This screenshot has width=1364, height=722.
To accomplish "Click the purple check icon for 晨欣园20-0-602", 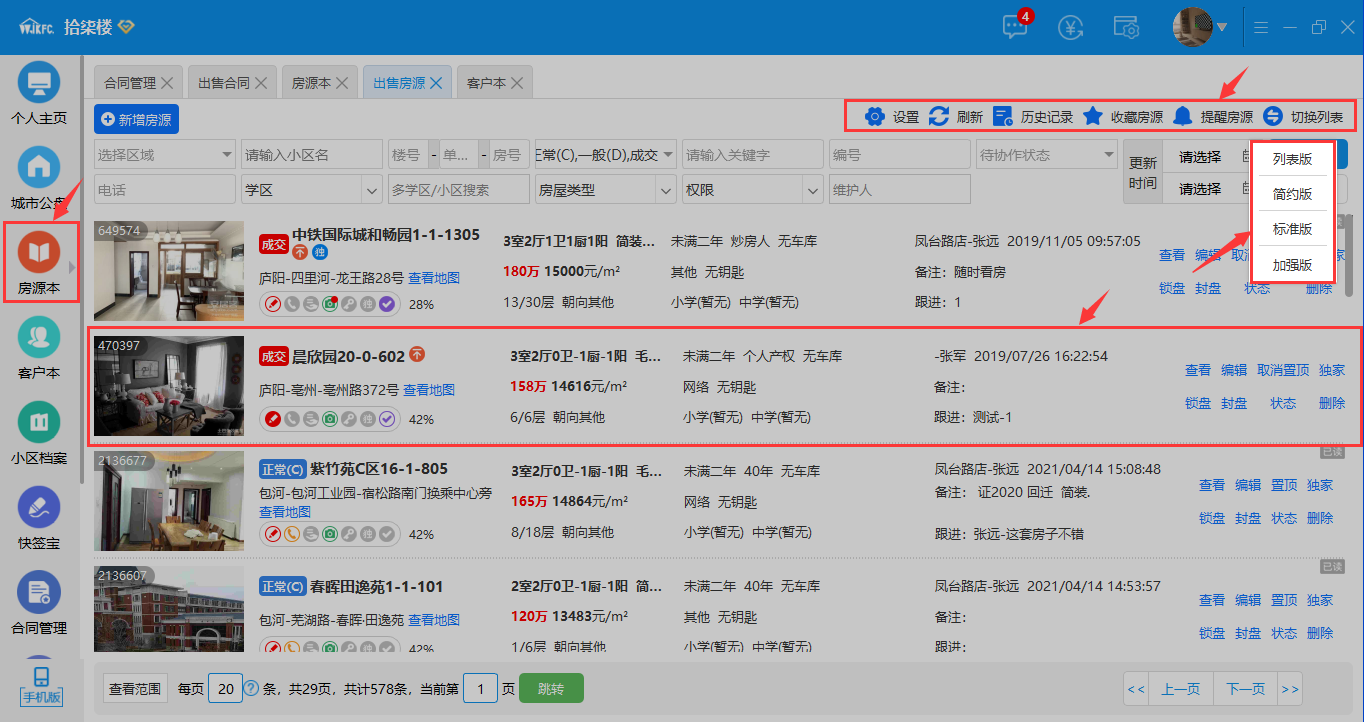I will pos(387,419).
